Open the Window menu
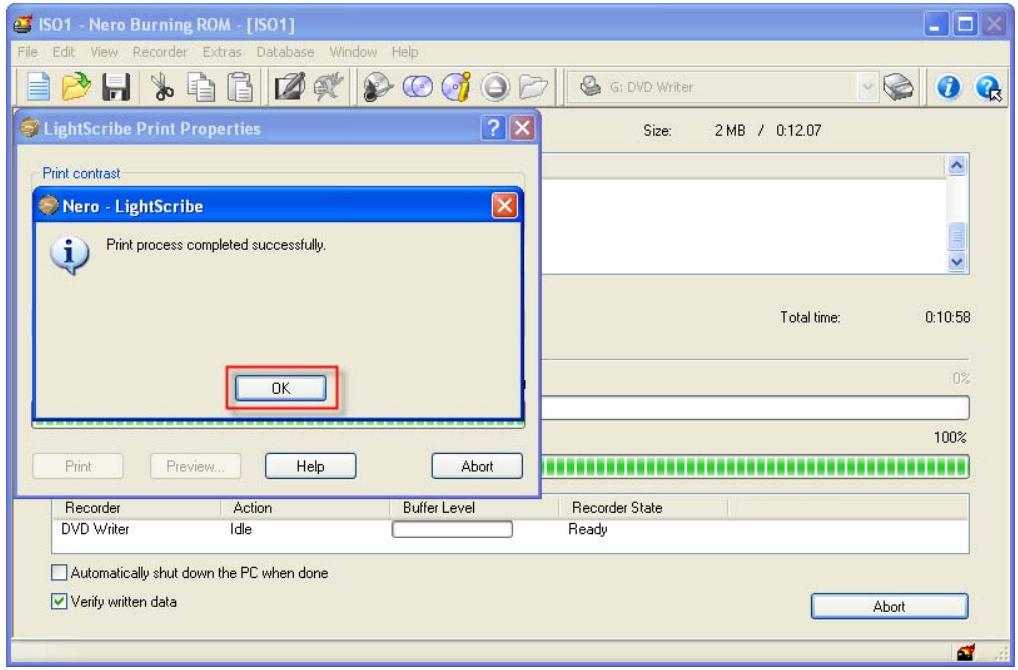The image size is (1018, 670). (353, 52)
